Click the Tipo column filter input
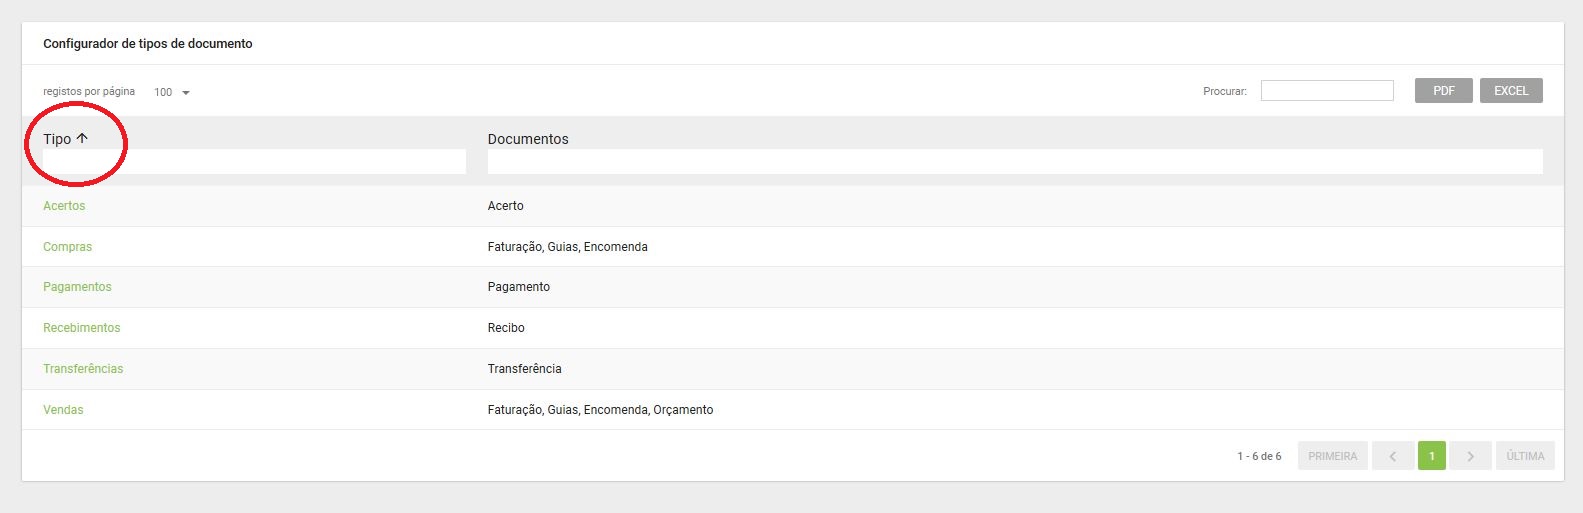The width and height of the screenshot is (1583, 513). (x=254, y=162)
